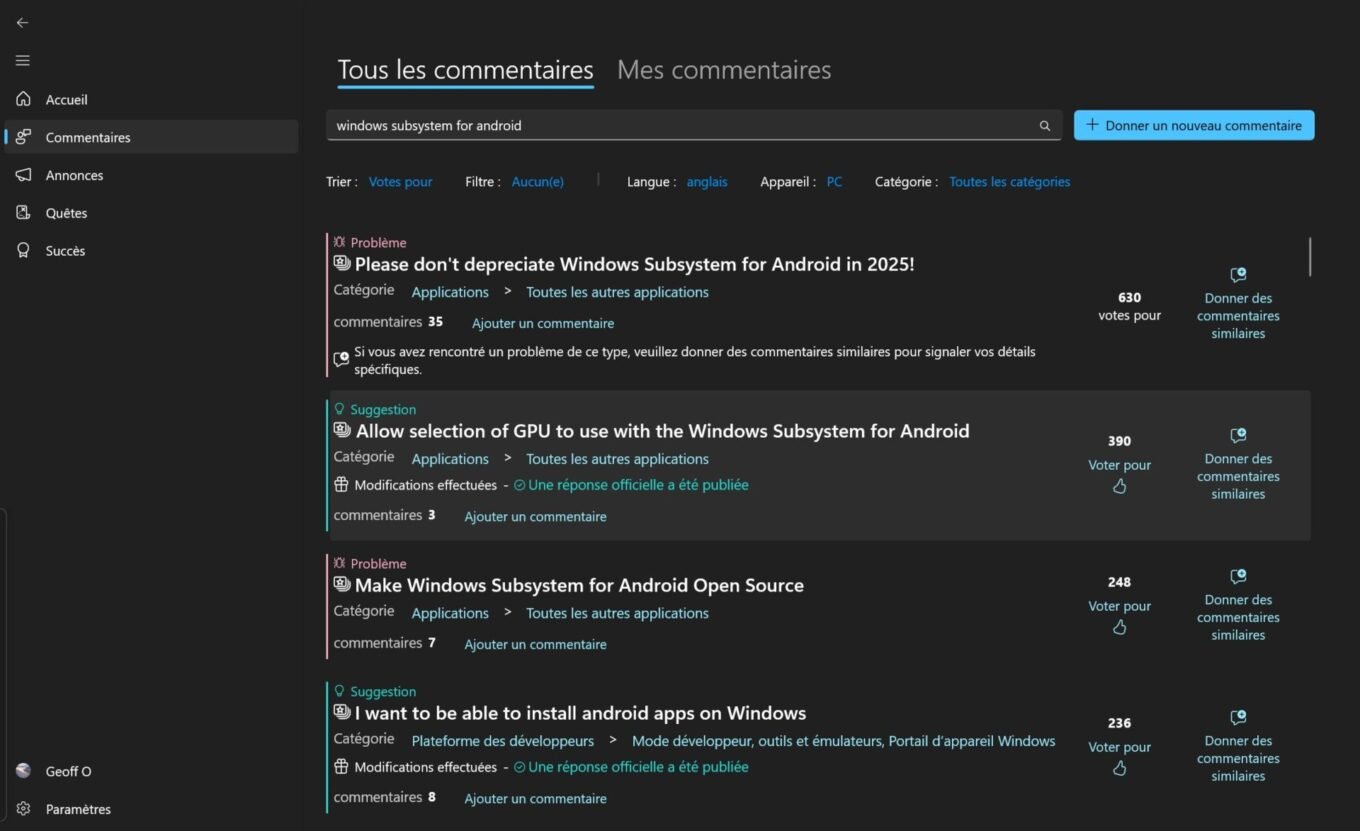Image resolution: width=1360 pixels, height=831 pixels.
Task: Click the back arrow icon
Action: (22, 22)
